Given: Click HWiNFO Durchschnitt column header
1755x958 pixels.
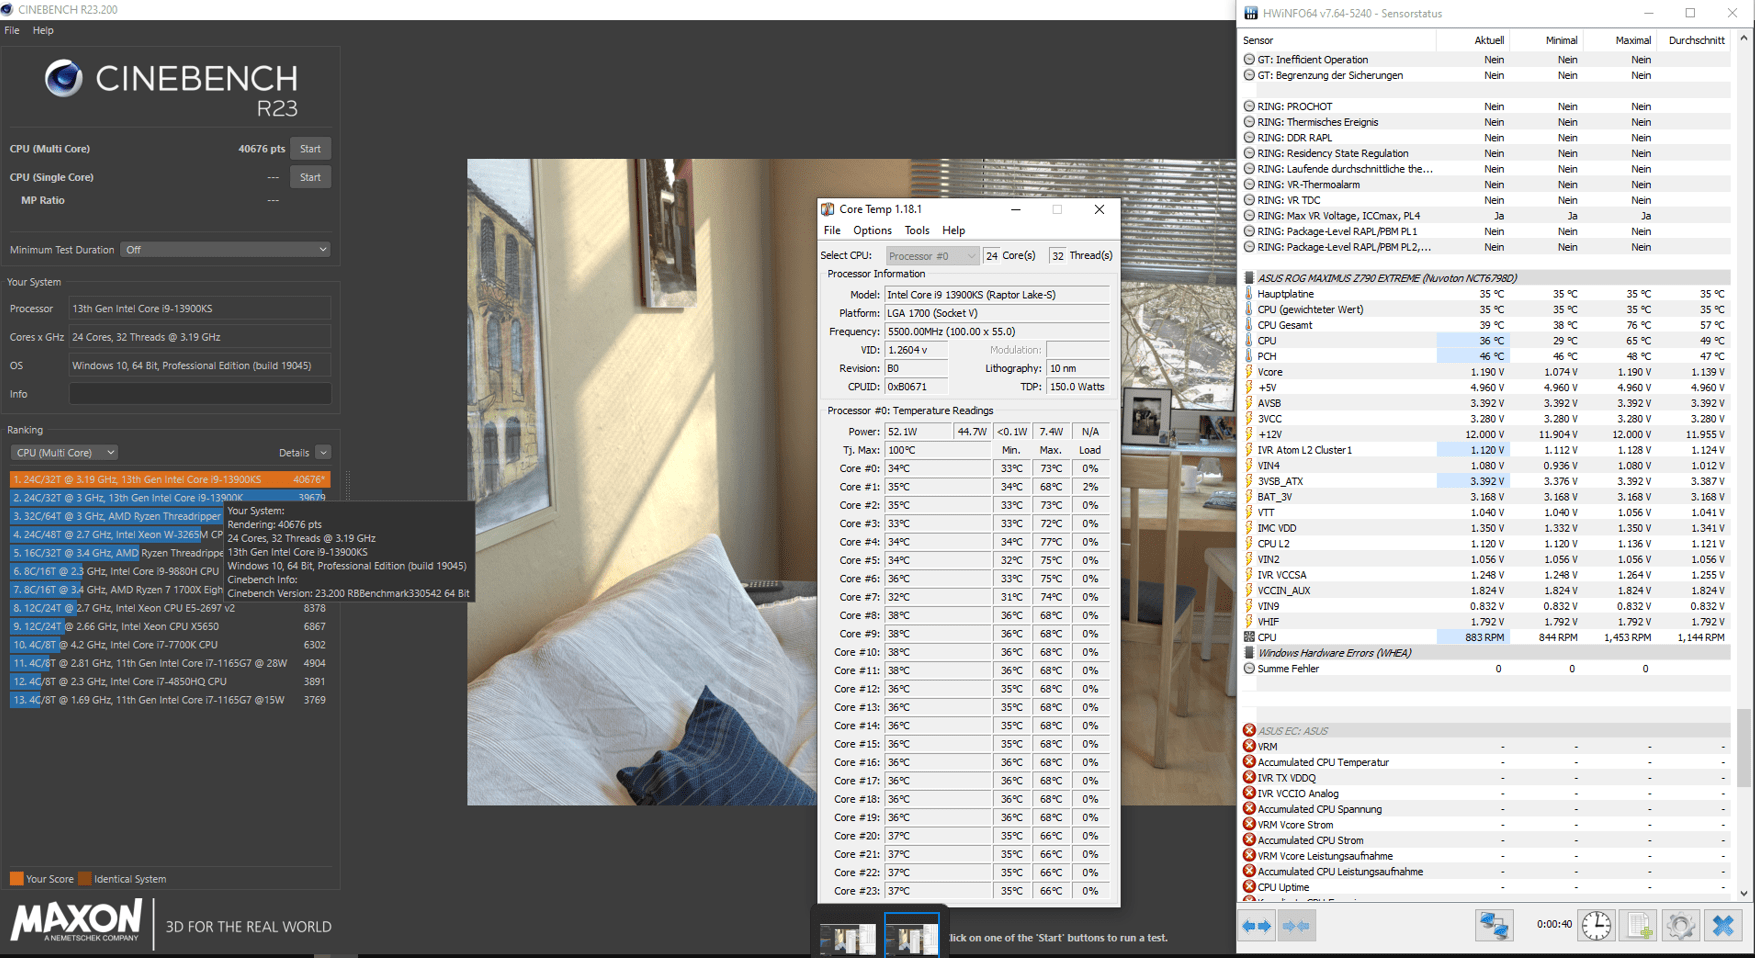Looking at the screenshot, I should [1696, 40].
